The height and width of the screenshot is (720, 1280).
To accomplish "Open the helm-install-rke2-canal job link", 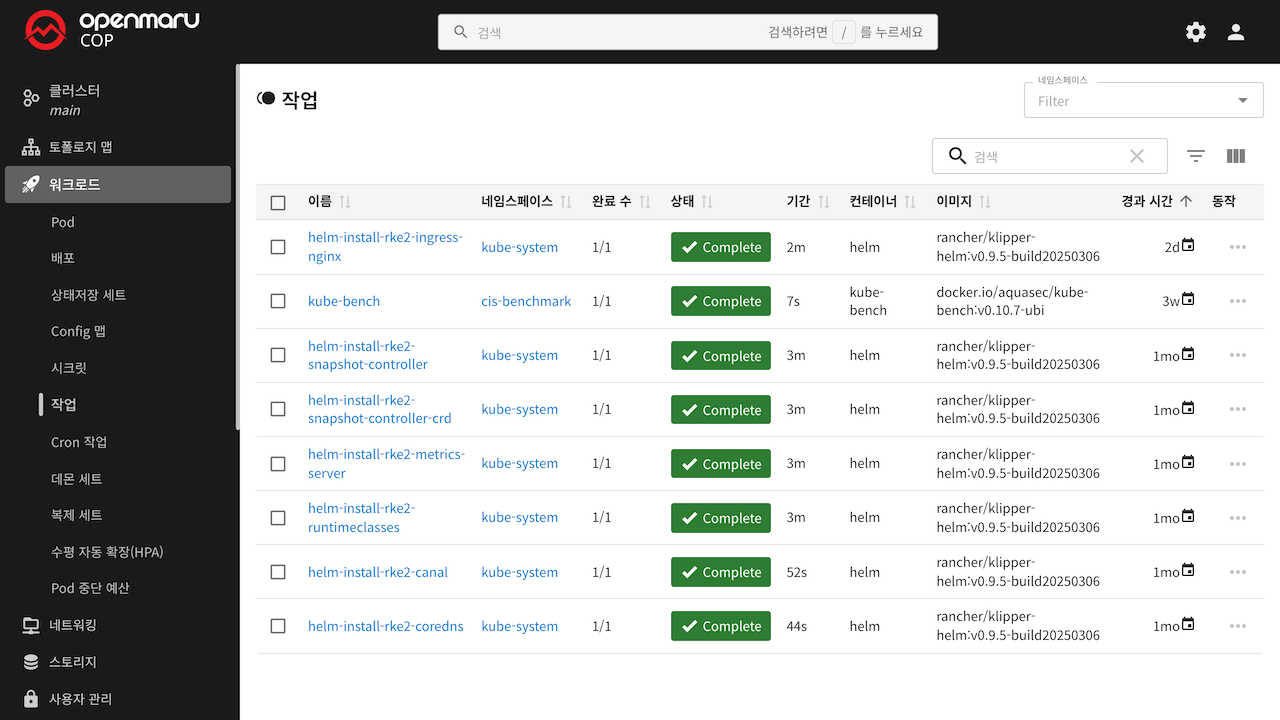I will (377, 572).
